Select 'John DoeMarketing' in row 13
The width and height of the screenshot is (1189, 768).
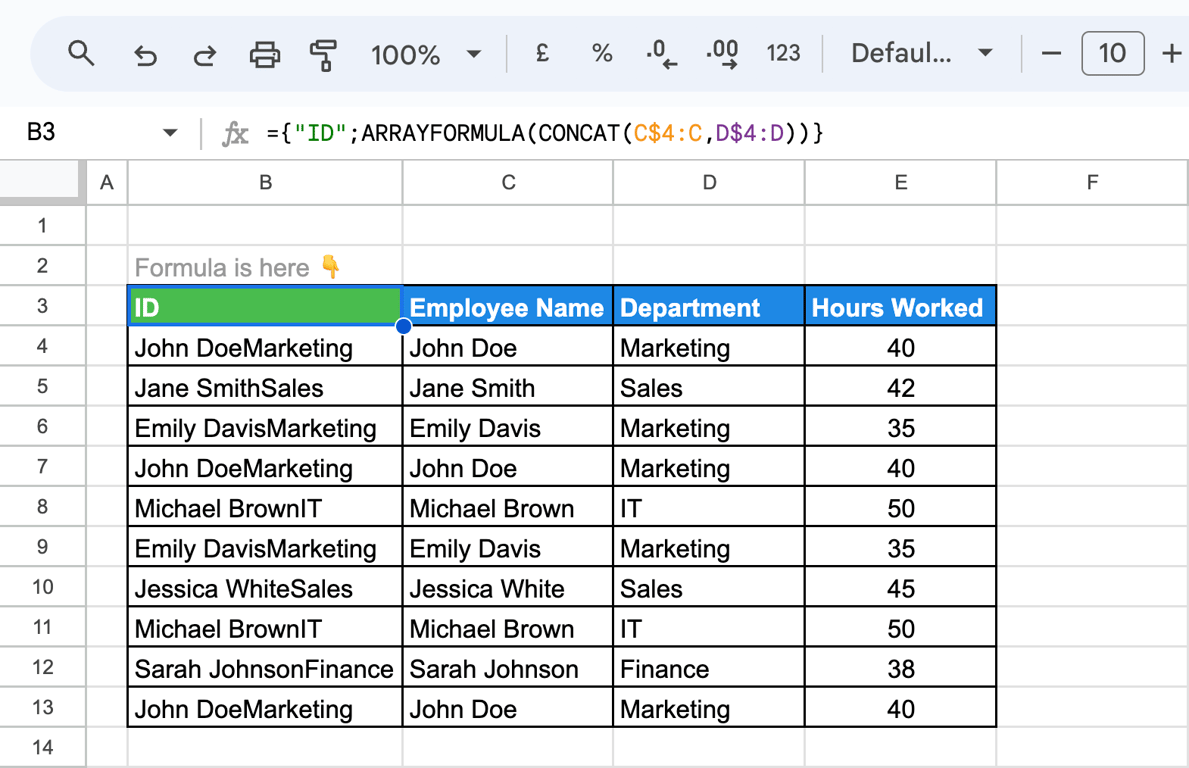pyautogui.click(x=265, y=708)
